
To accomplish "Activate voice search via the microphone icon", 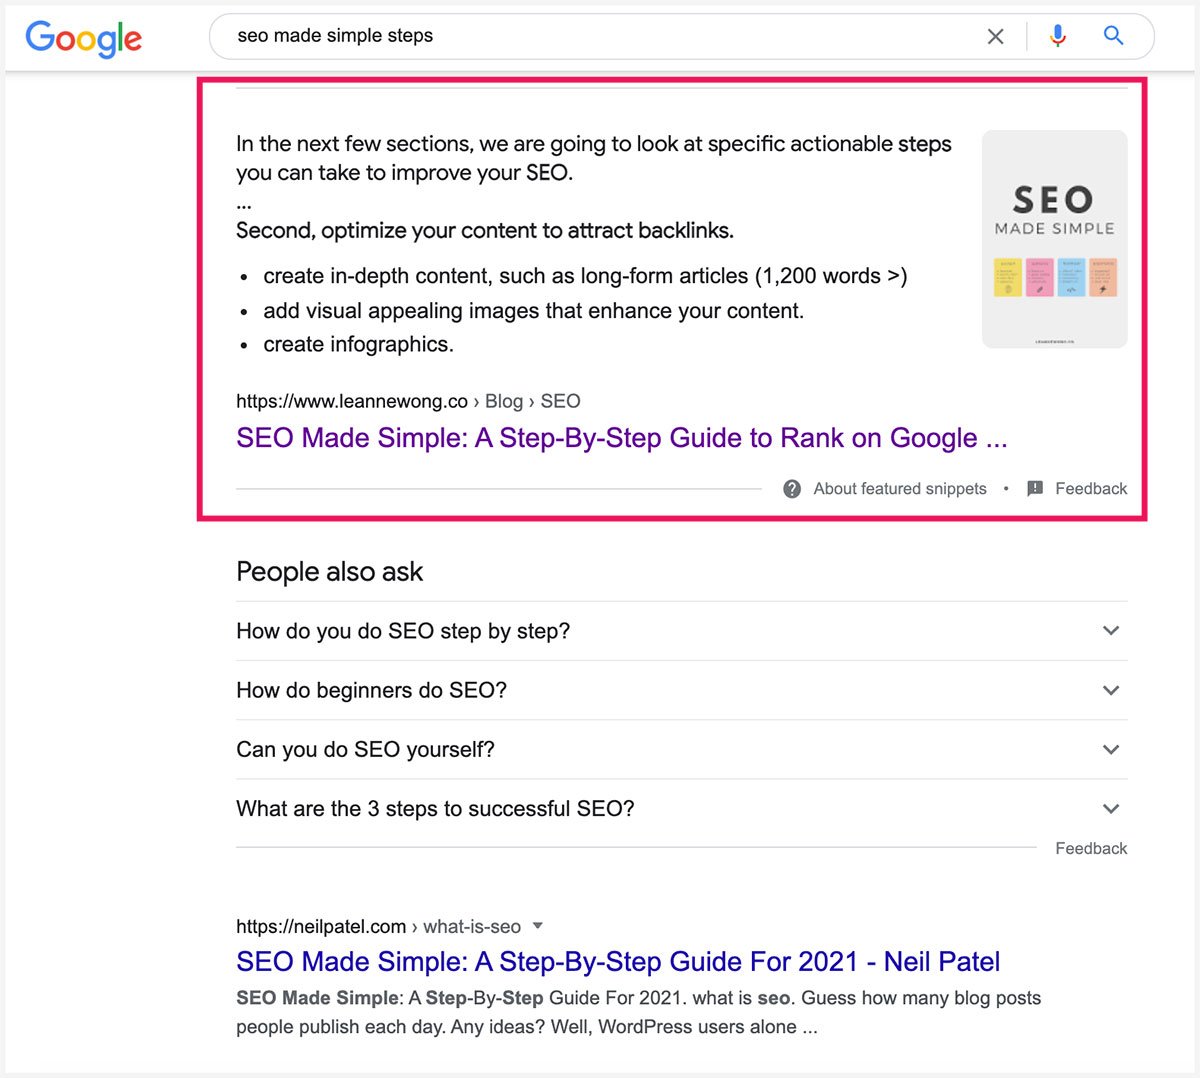I will (x=1057, y=36).
